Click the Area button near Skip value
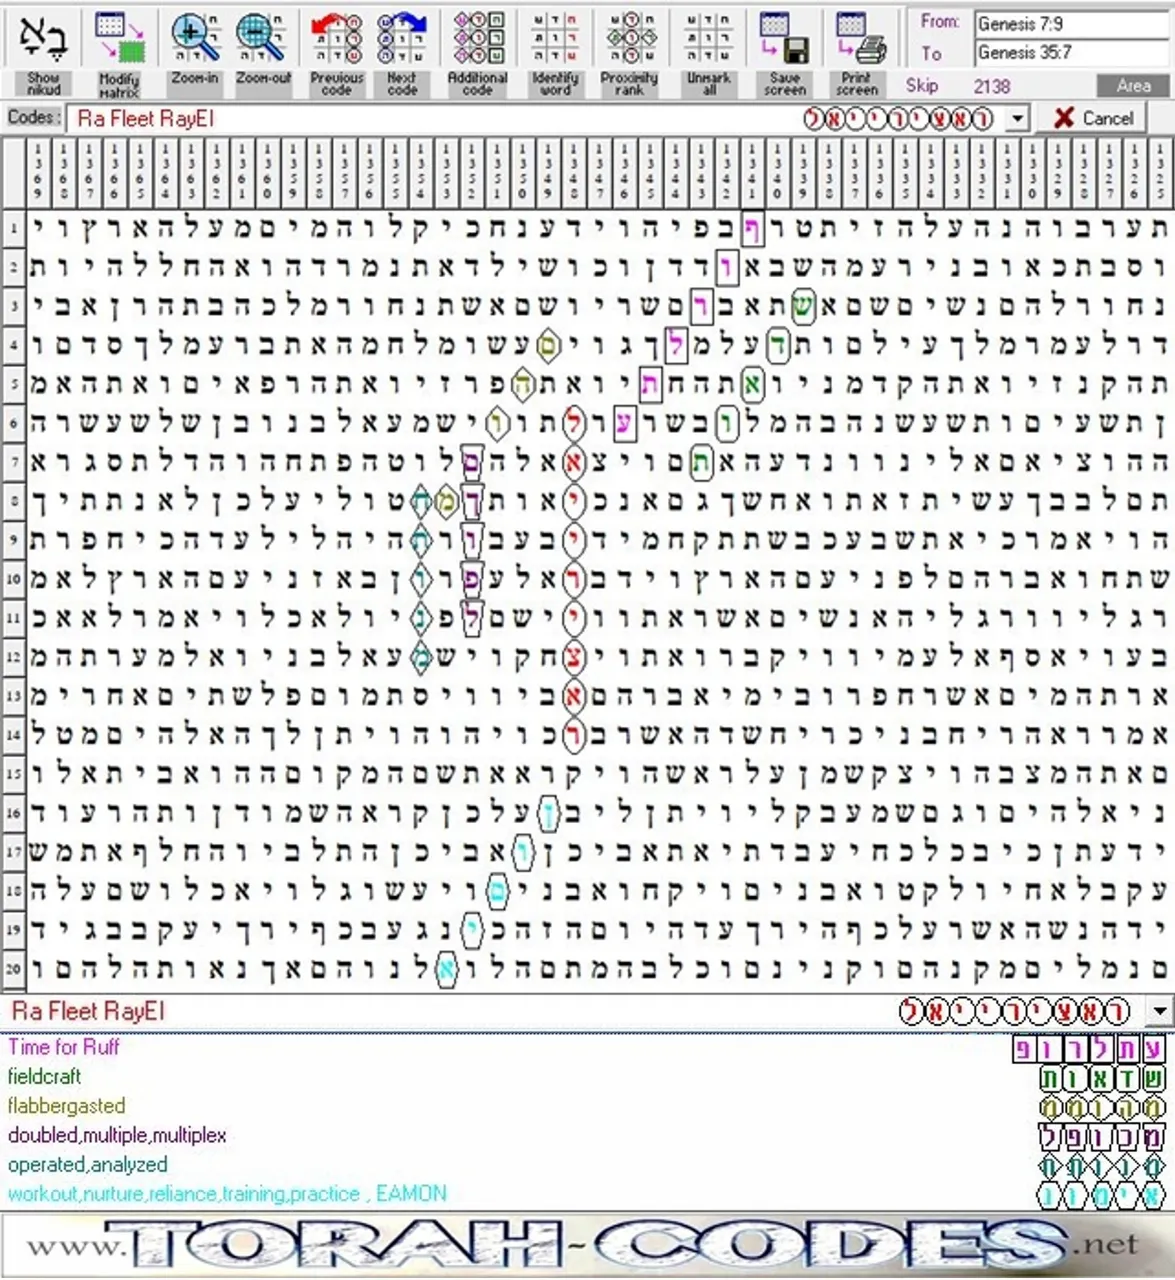1175x1280 pixels. pos(1135,85)
